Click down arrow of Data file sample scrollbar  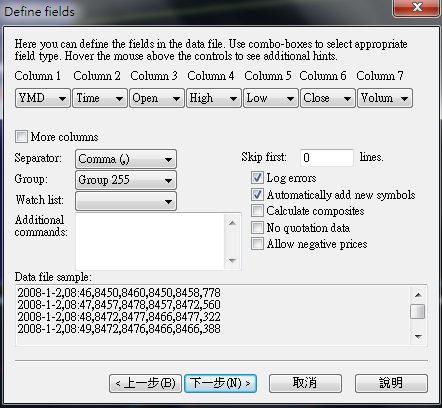click(x=418, y=337)
